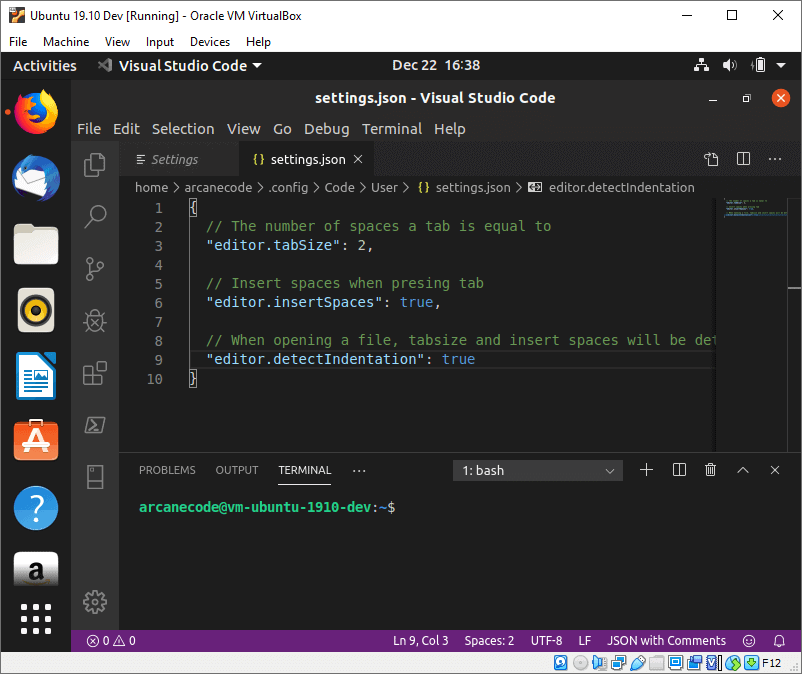Click the "editor.tabSize" line in editor
802x674 pixels.
[x=289, y=245]
